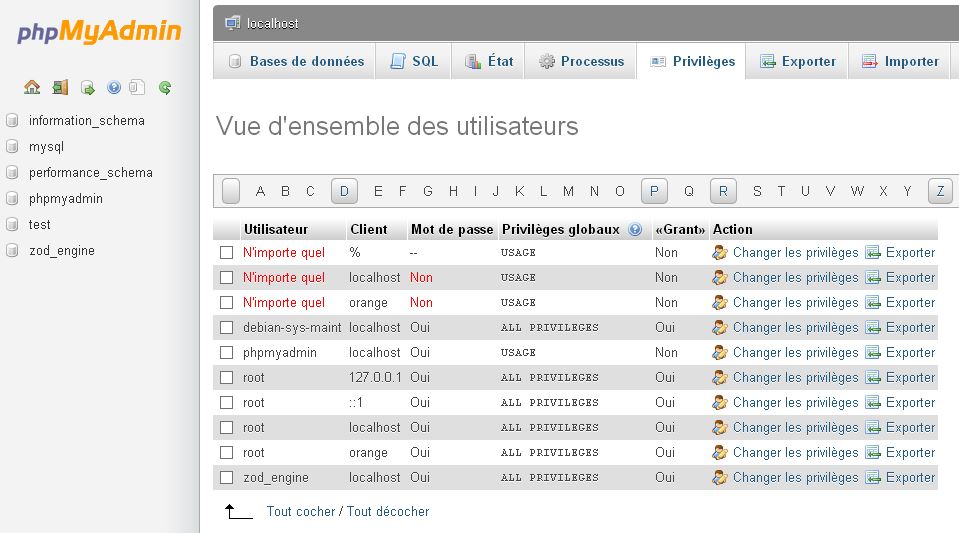This screenshot has width=959, height=533.
Task: Click the localhost server icon
Action: coord(232,23)
